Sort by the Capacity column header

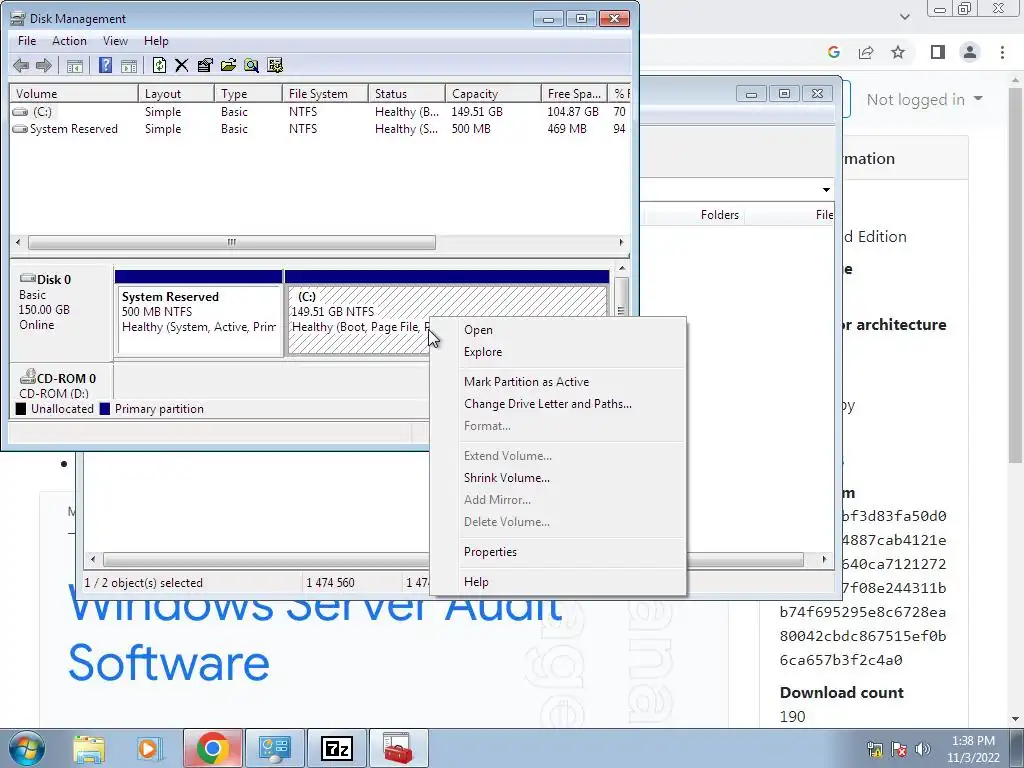[x=493, y=93]
